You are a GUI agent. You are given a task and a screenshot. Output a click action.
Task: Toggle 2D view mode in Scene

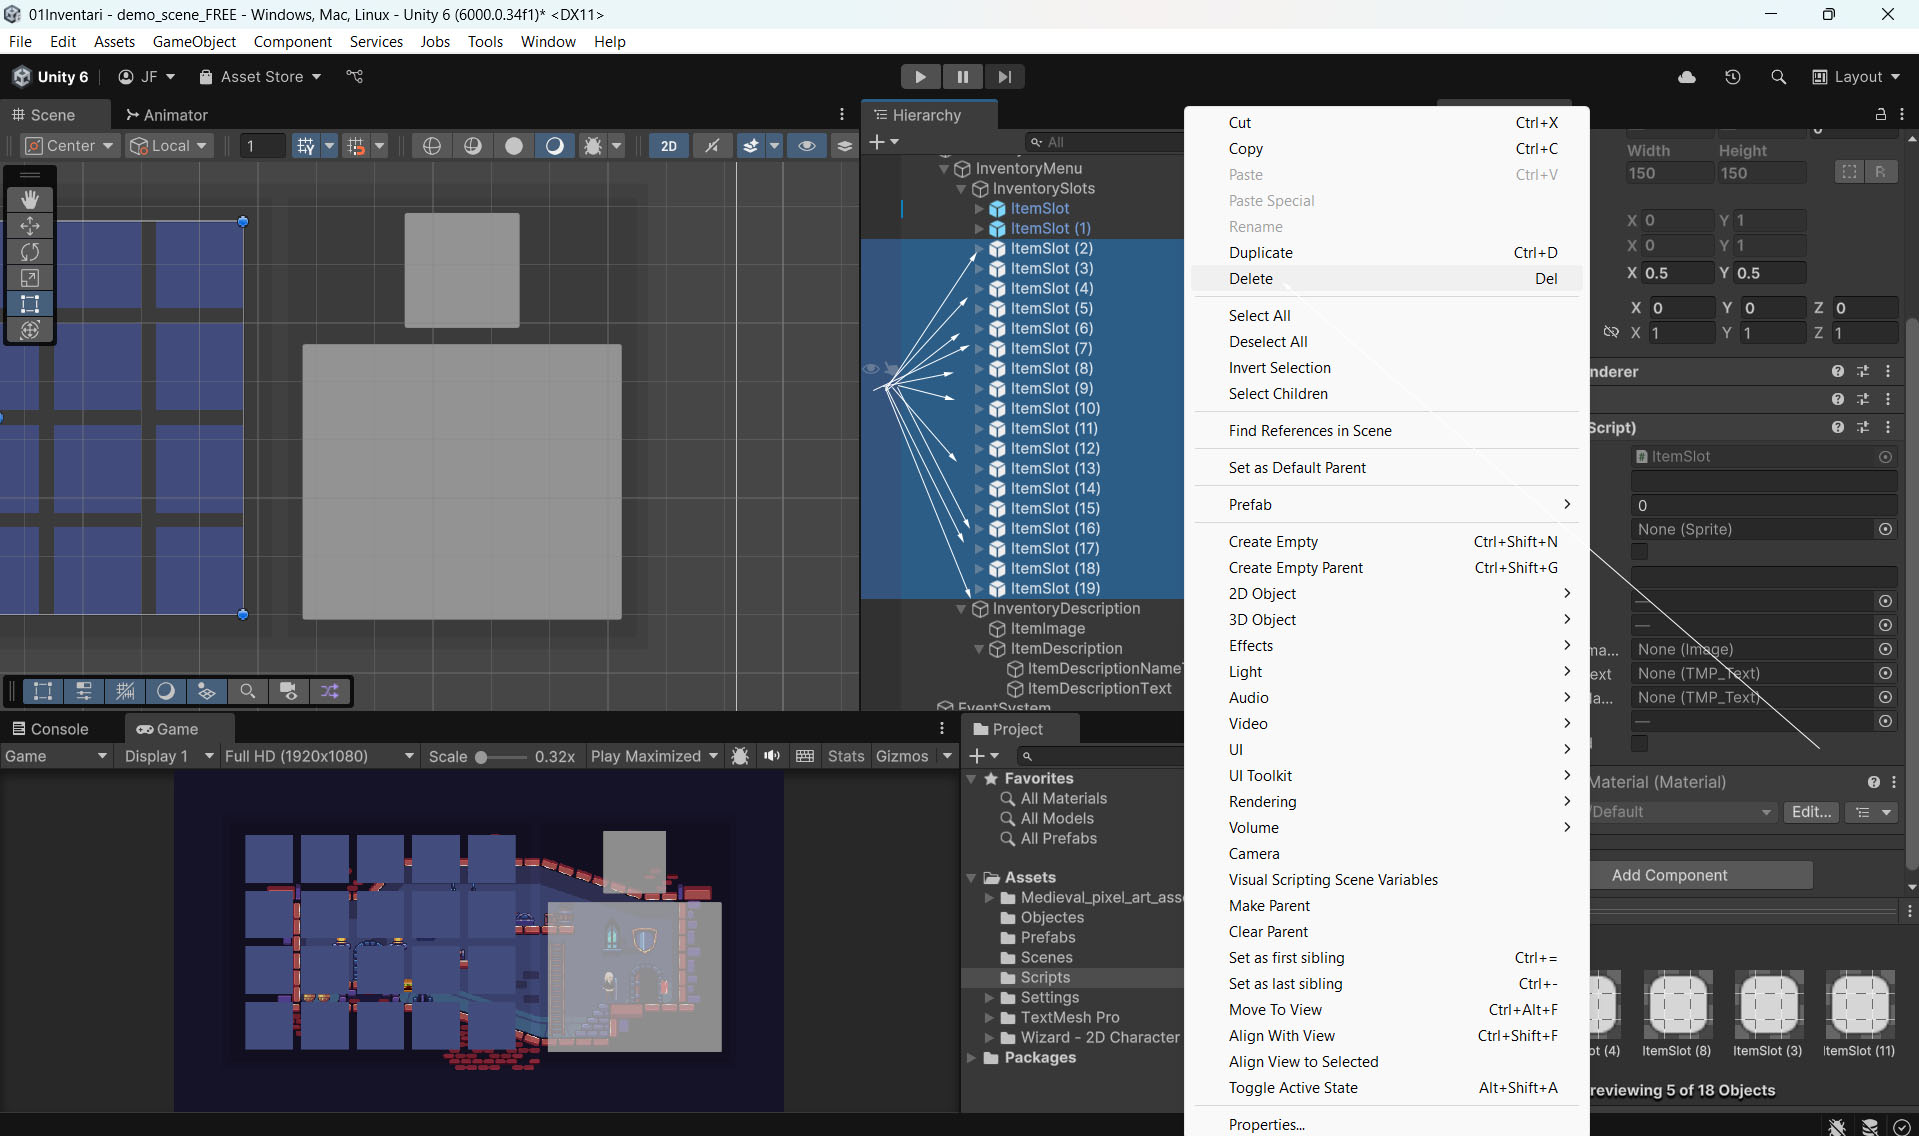pyautogui.click(x=668, y=146)
